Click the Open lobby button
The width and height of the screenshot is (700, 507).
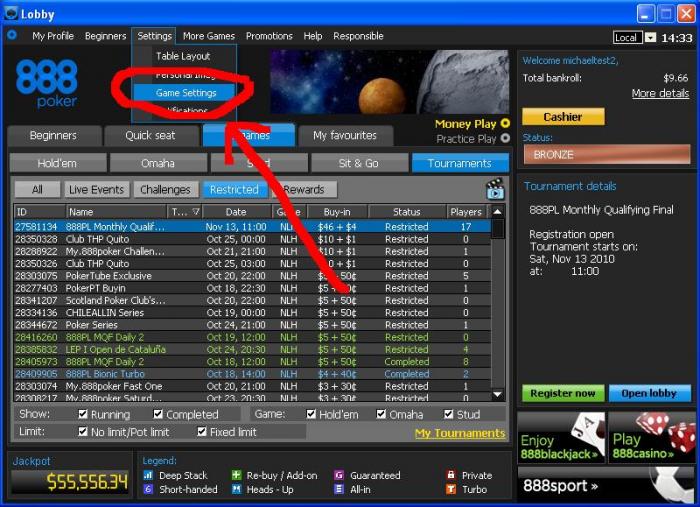click(x=649, y=393)
